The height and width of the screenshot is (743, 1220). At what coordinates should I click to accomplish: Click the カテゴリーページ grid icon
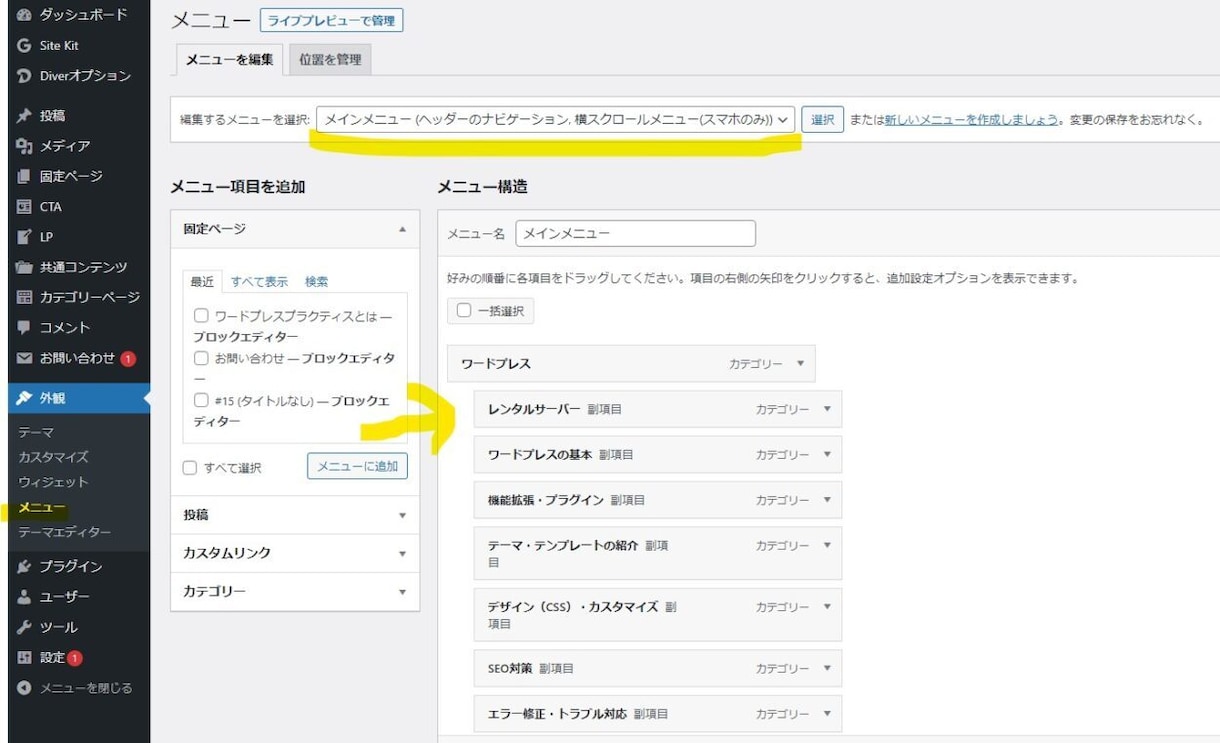[x=25, y=297]
